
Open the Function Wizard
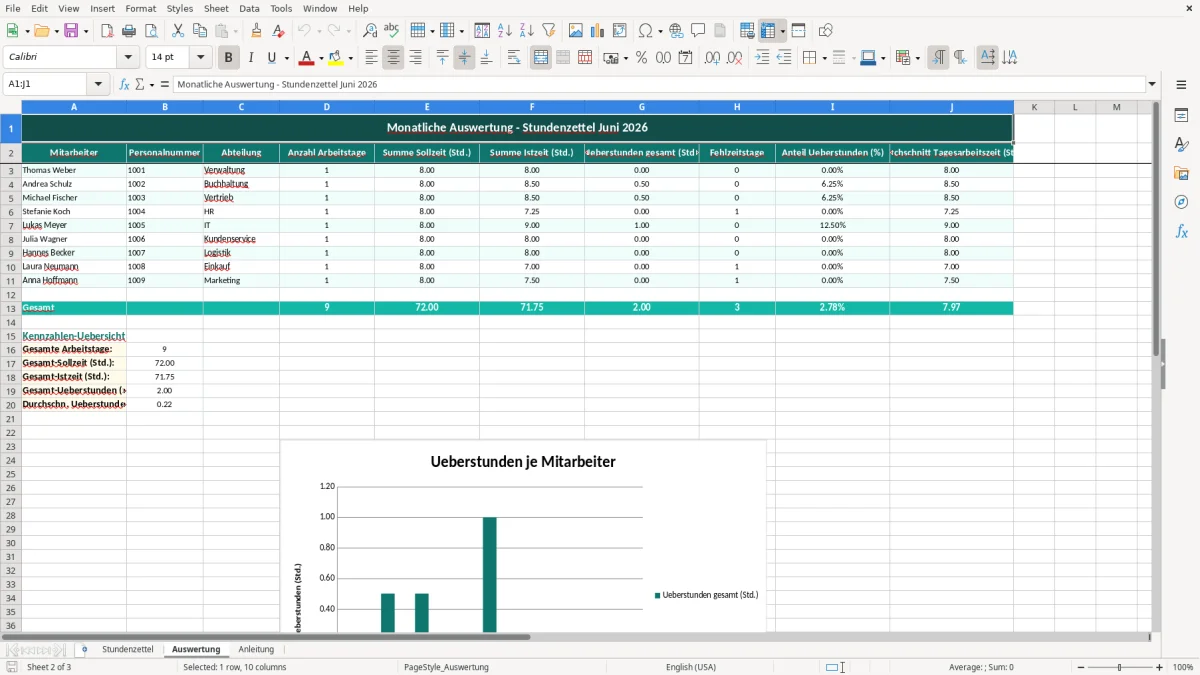pyautogui.click(x=125, y=84)
